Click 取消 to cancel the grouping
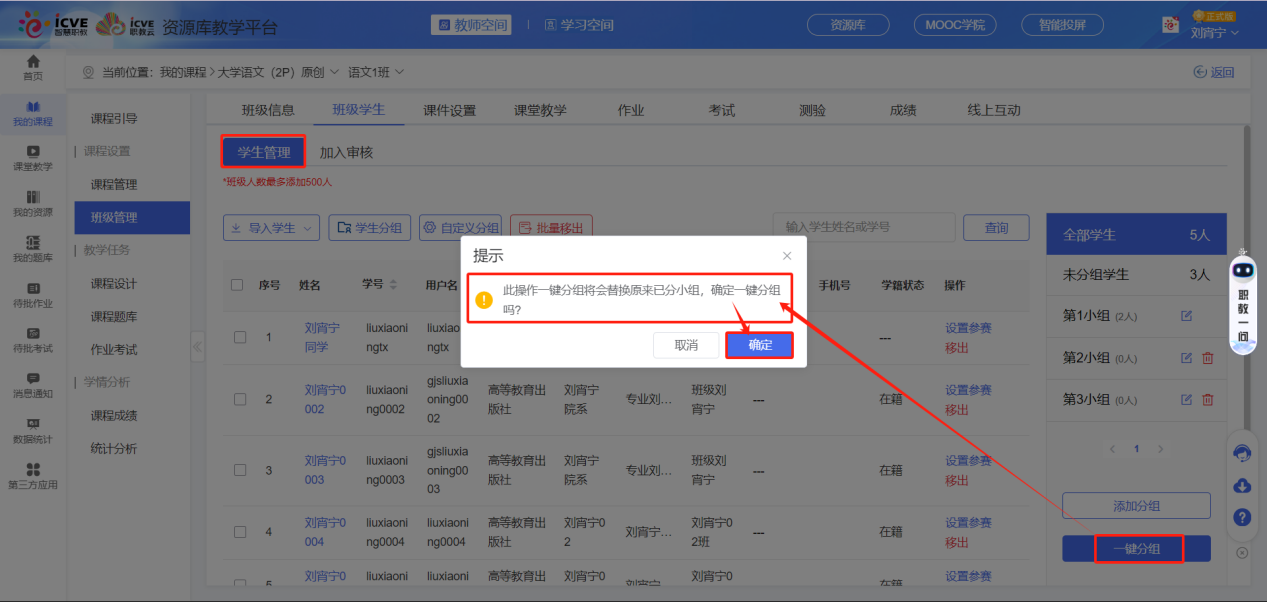The height and width of the screenshot is (602, 1267). (686, 345)
